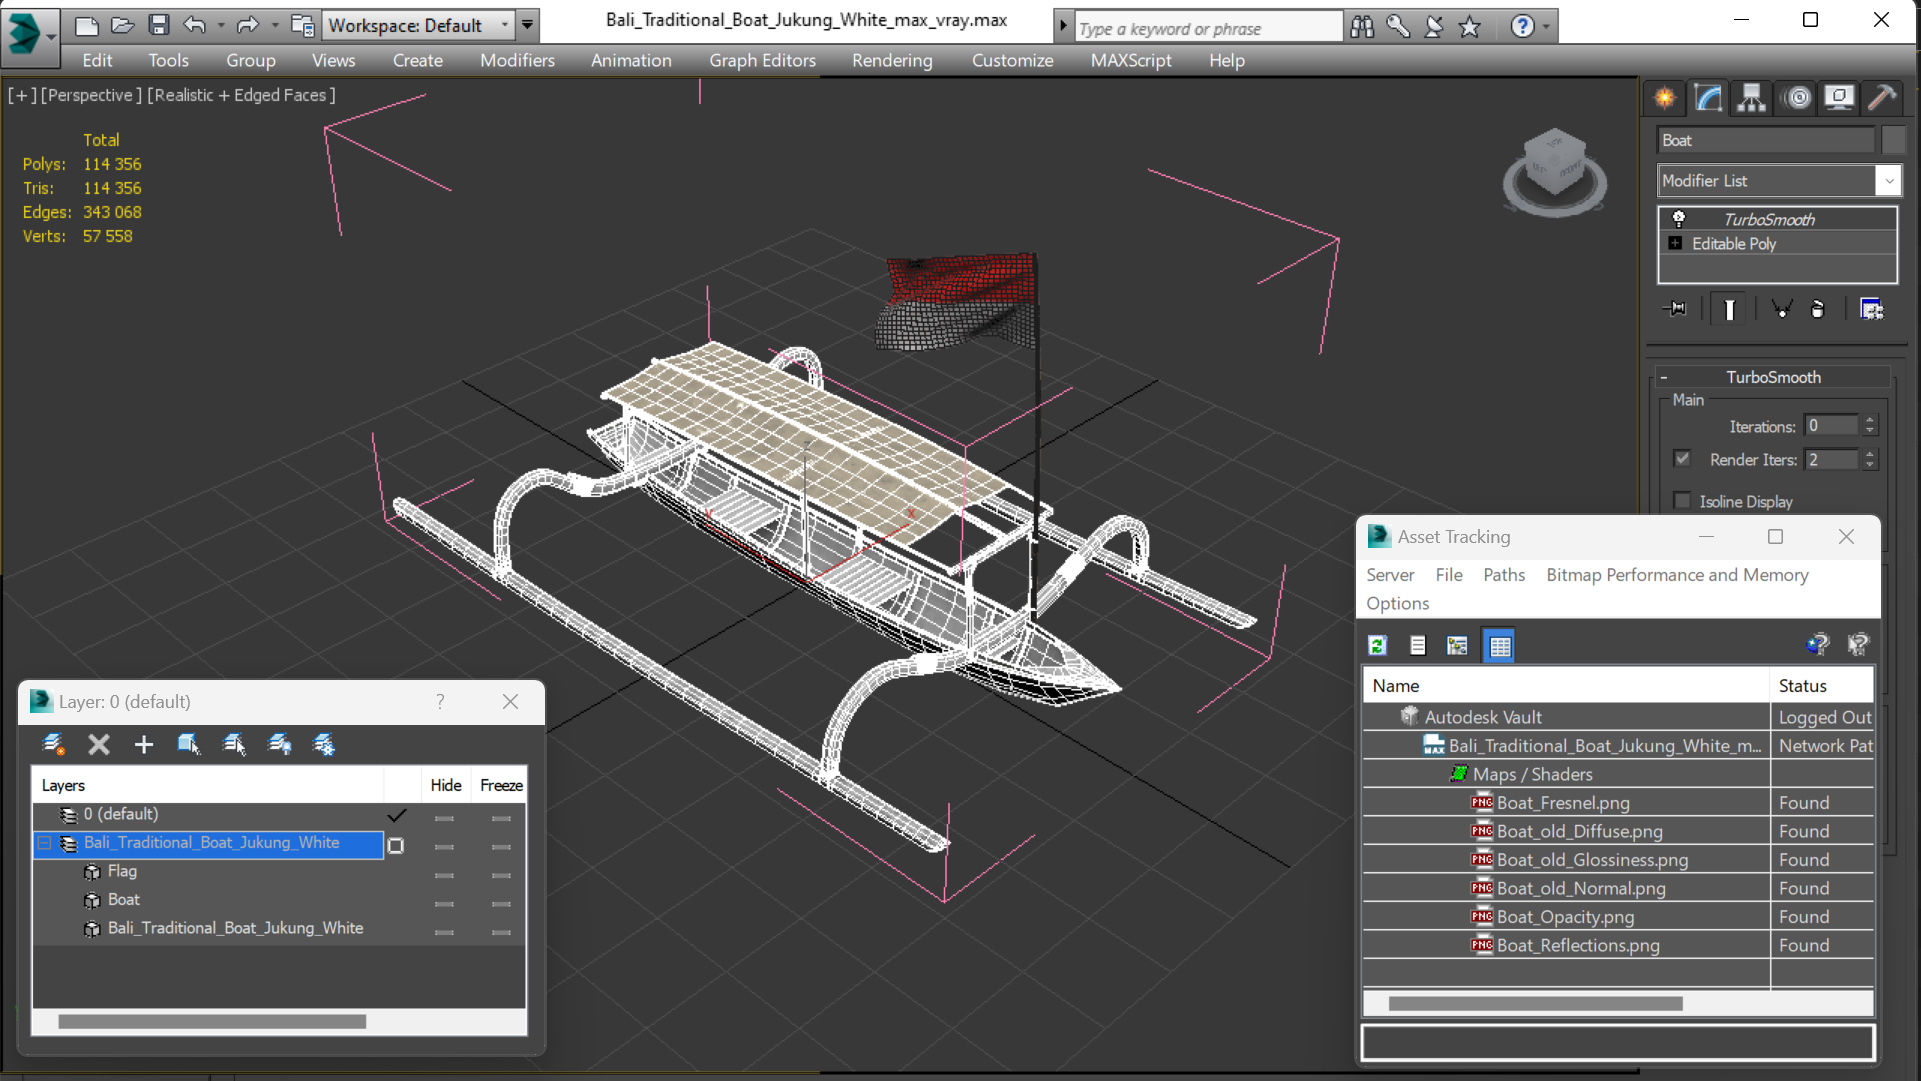Screen dimensions: 1921x1081
Task: Click the Undo arrow icon
Action: (195, 25)
